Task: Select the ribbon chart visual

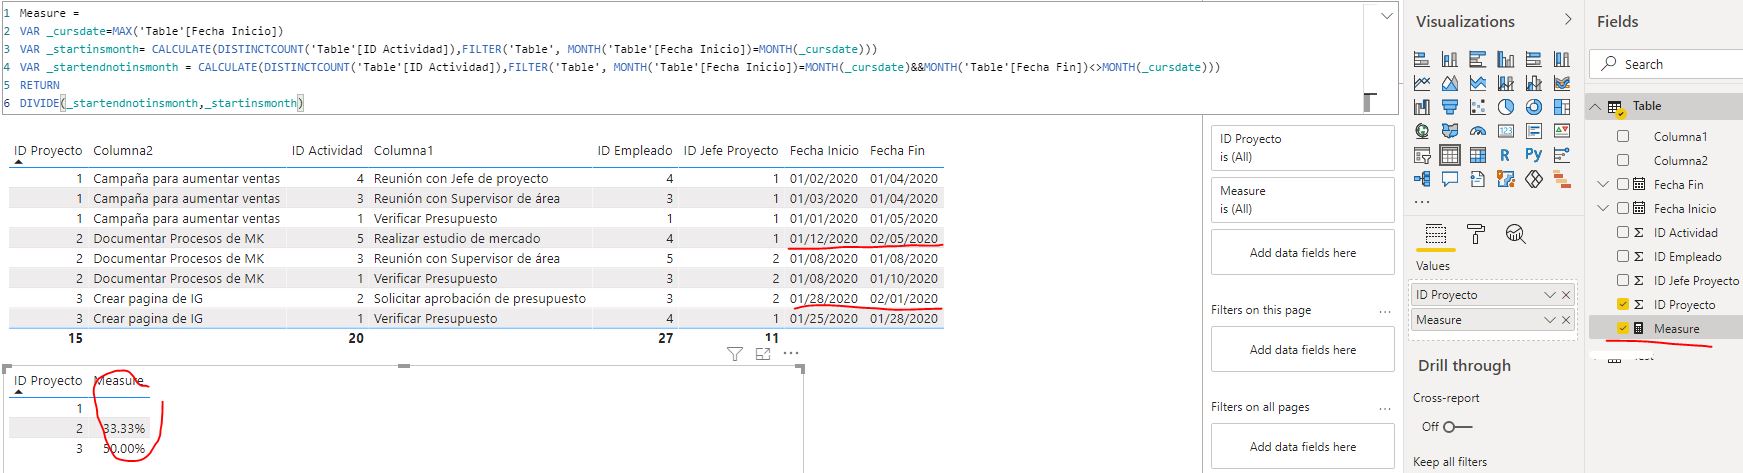Action: (1561, 83)
